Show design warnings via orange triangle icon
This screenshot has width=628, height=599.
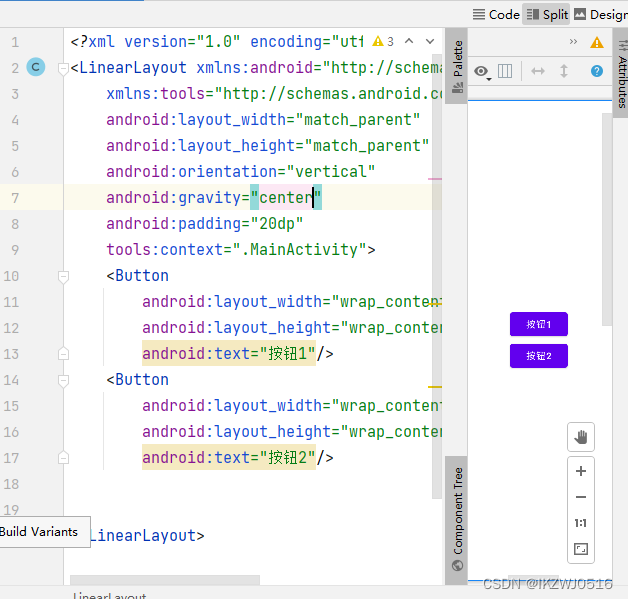(597, 42)
